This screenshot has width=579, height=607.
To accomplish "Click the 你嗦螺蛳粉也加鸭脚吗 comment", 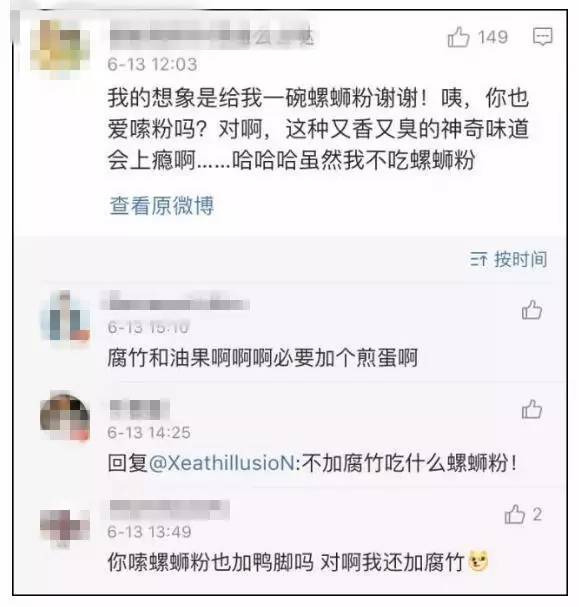I will click(x=298, y=561).
